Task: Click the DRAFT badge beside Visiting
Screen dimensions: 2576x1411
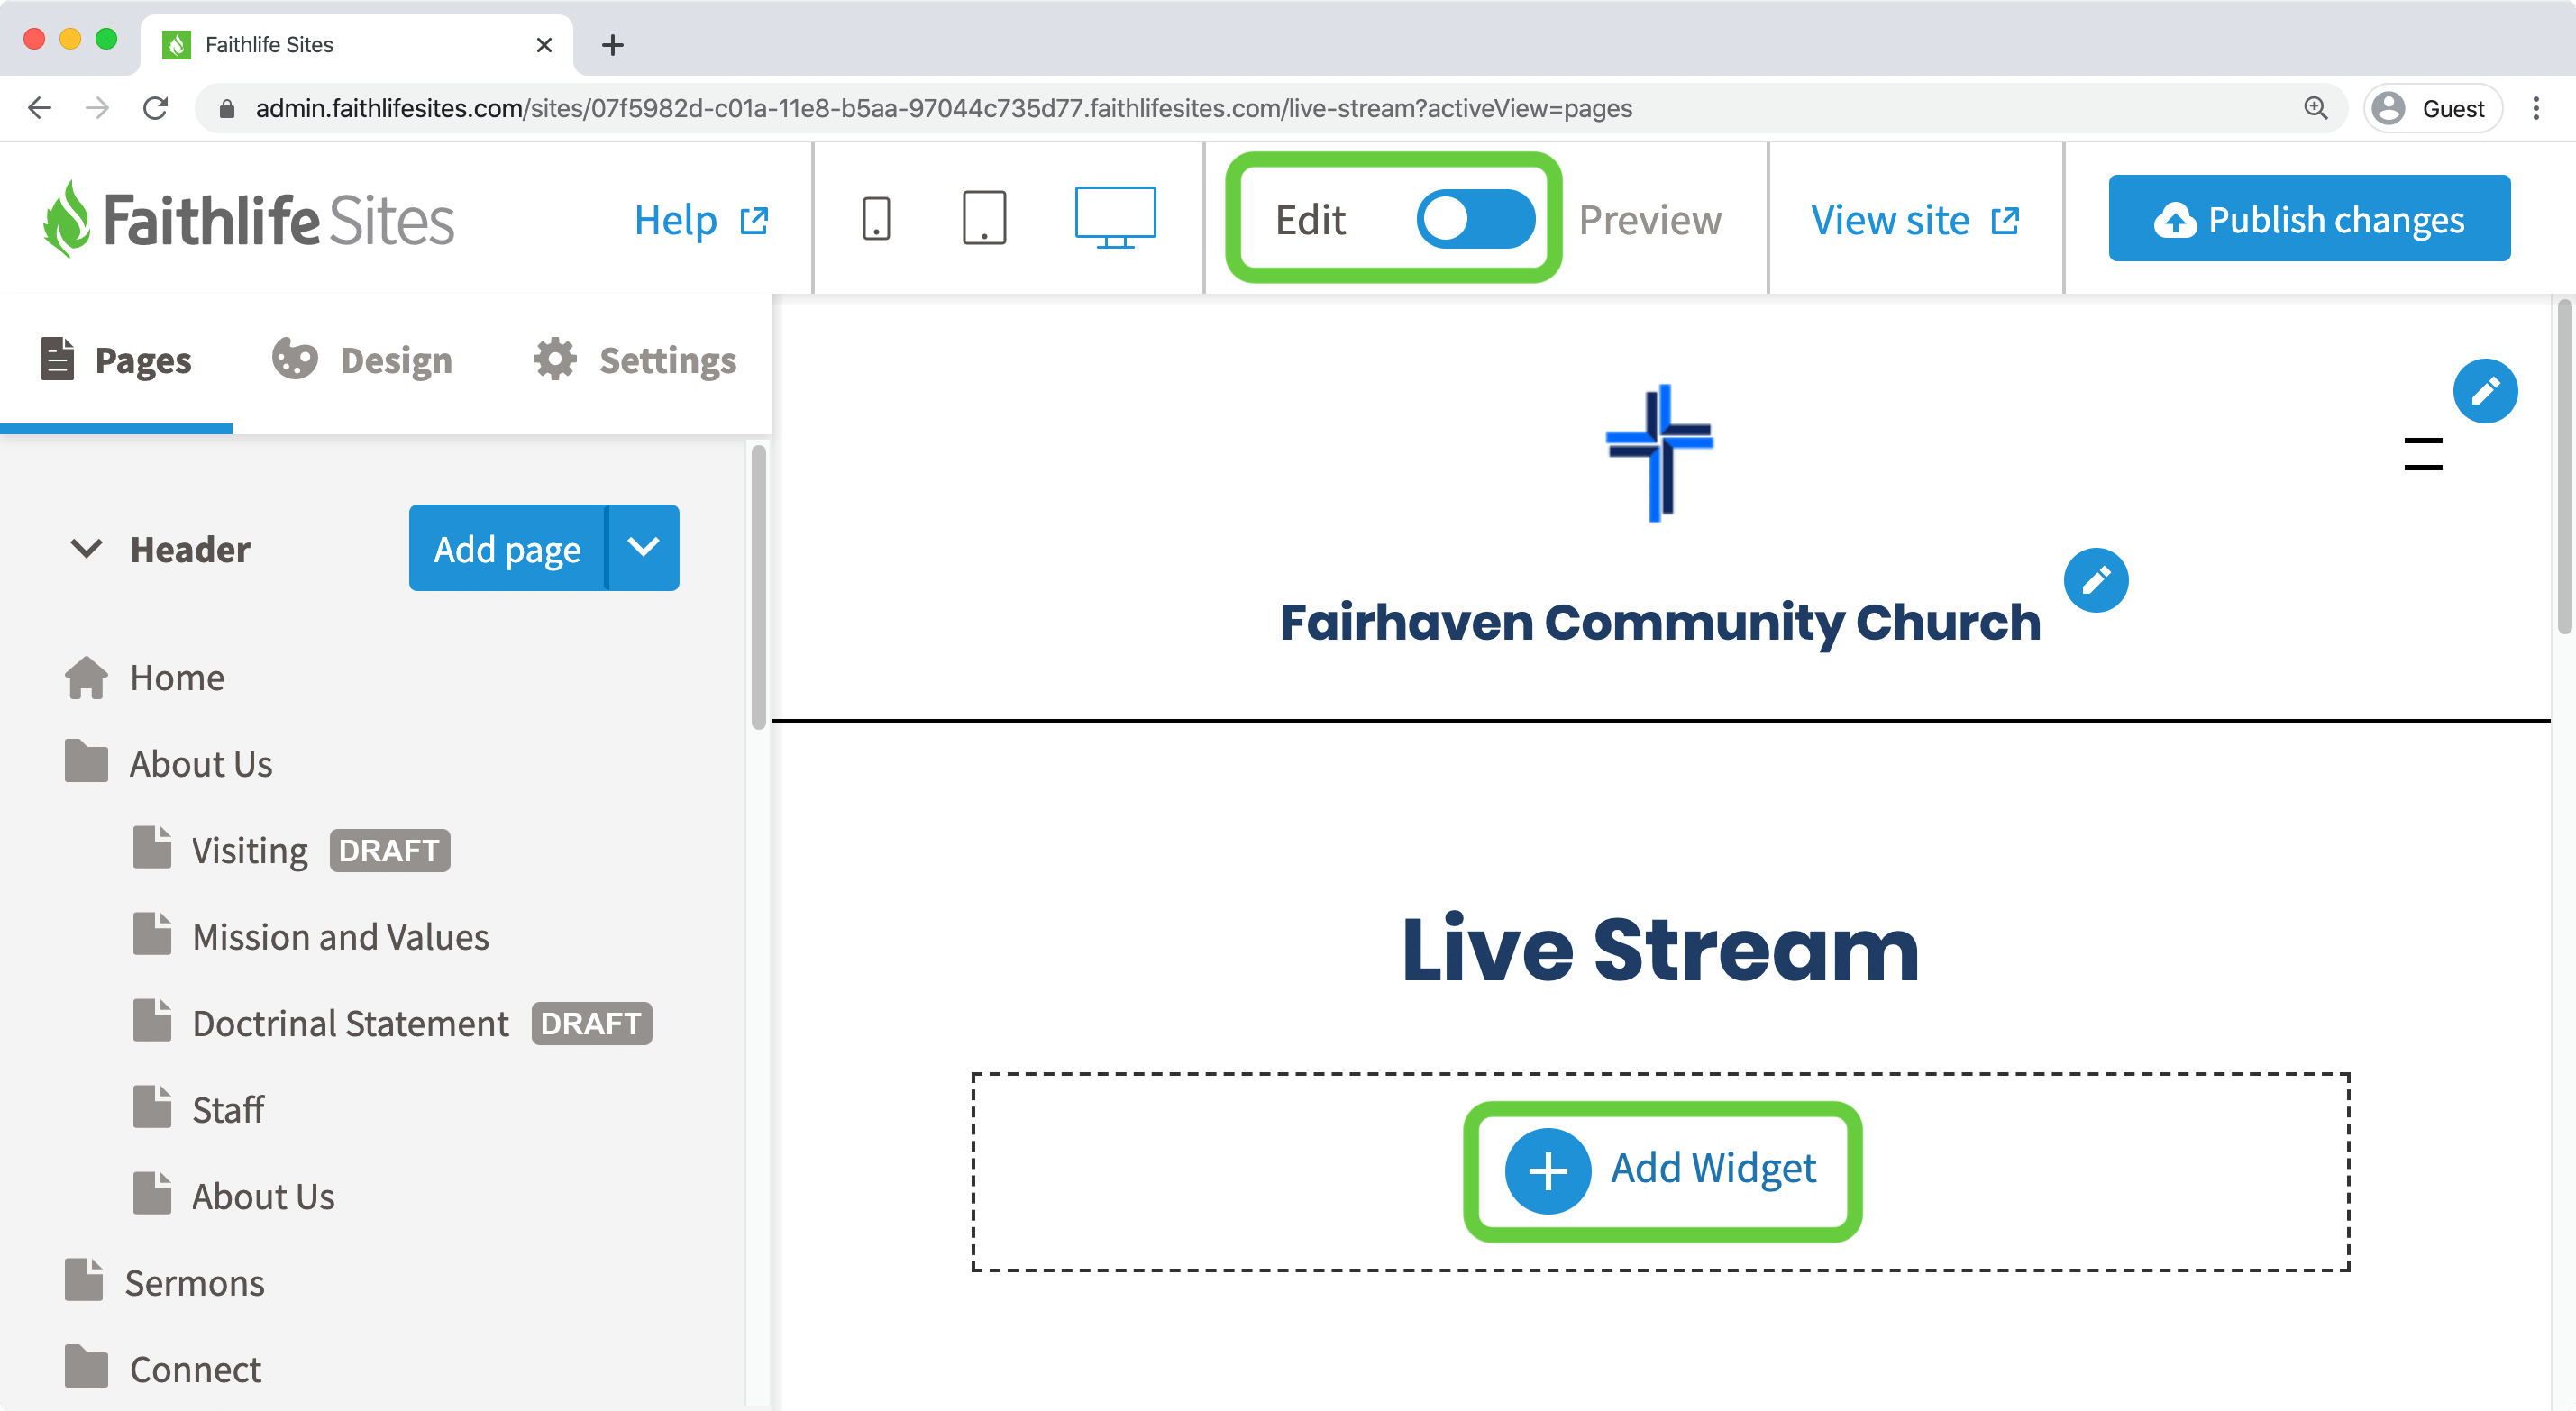Action: coord(390,850)
